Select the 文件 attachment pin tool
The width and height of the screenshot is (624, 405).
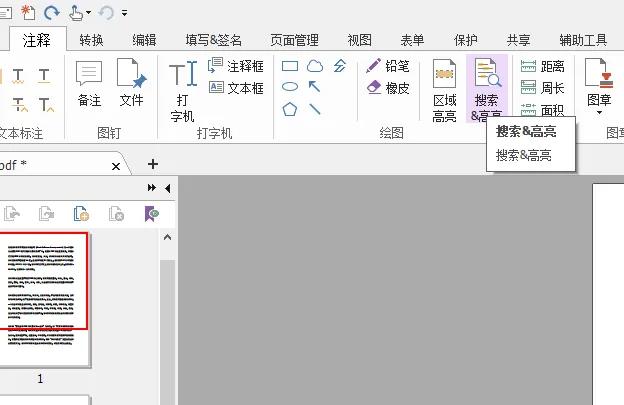(x=131, y=83)
